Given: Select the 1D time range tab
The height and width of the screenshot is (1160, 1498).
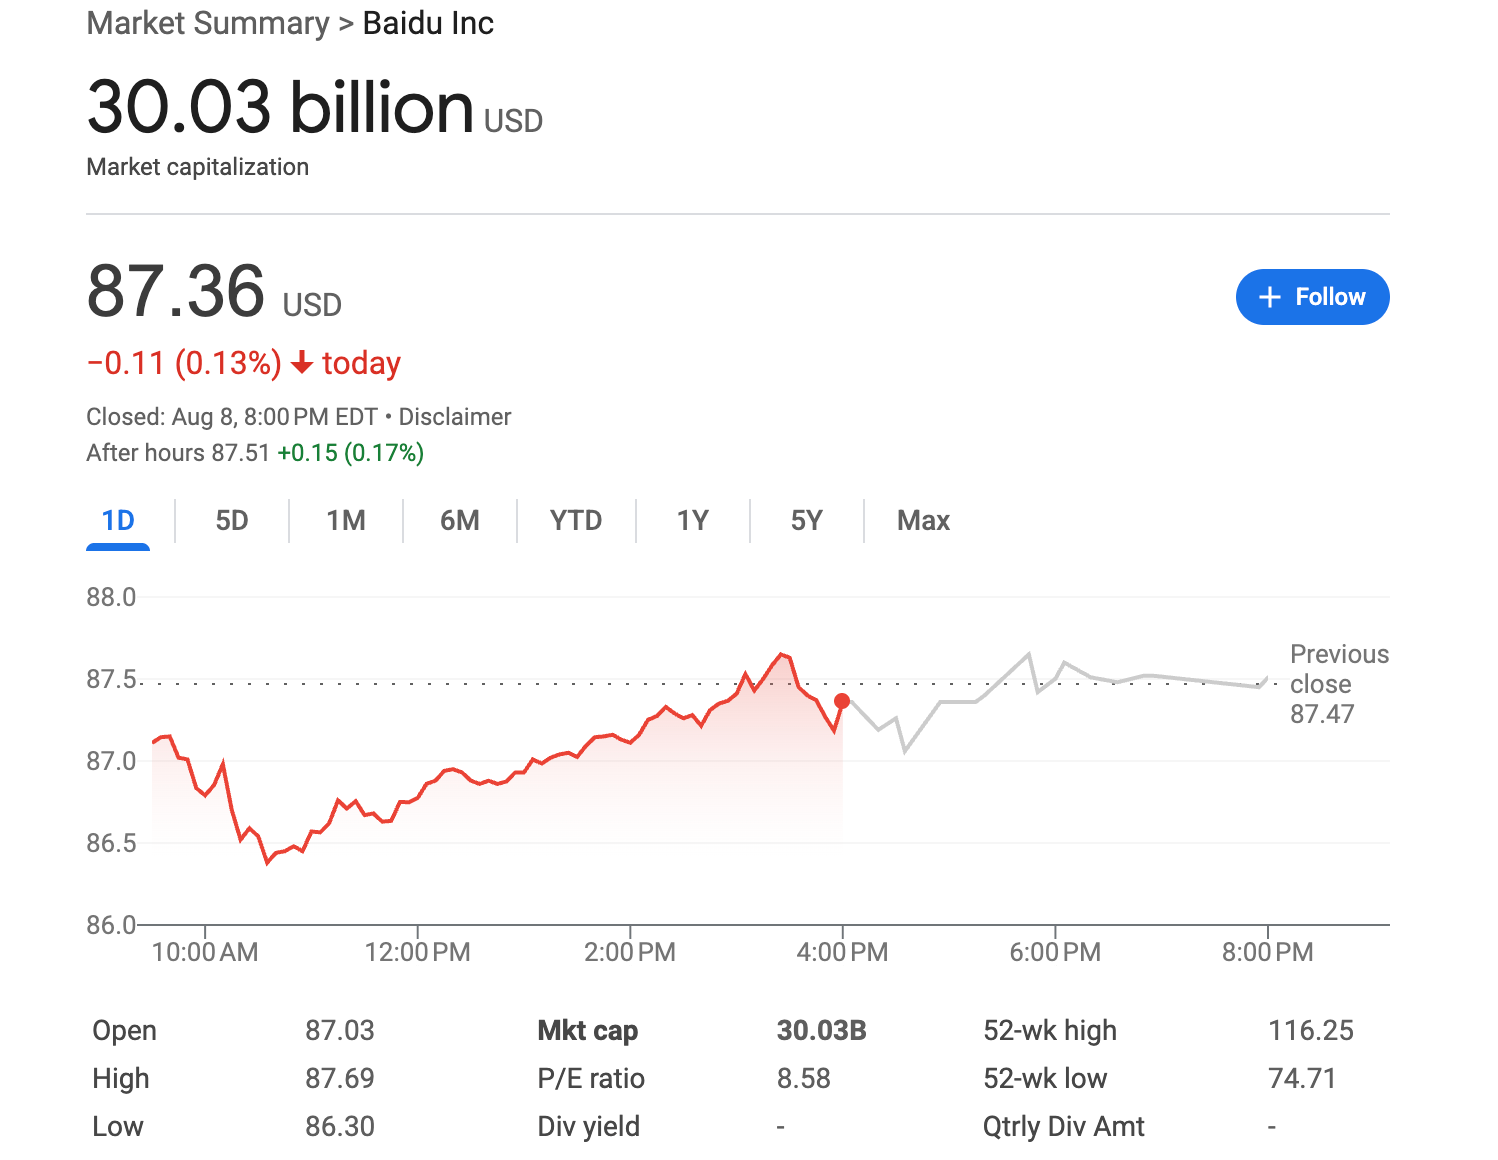Looking at the screenshot, I should coord(118,521).
